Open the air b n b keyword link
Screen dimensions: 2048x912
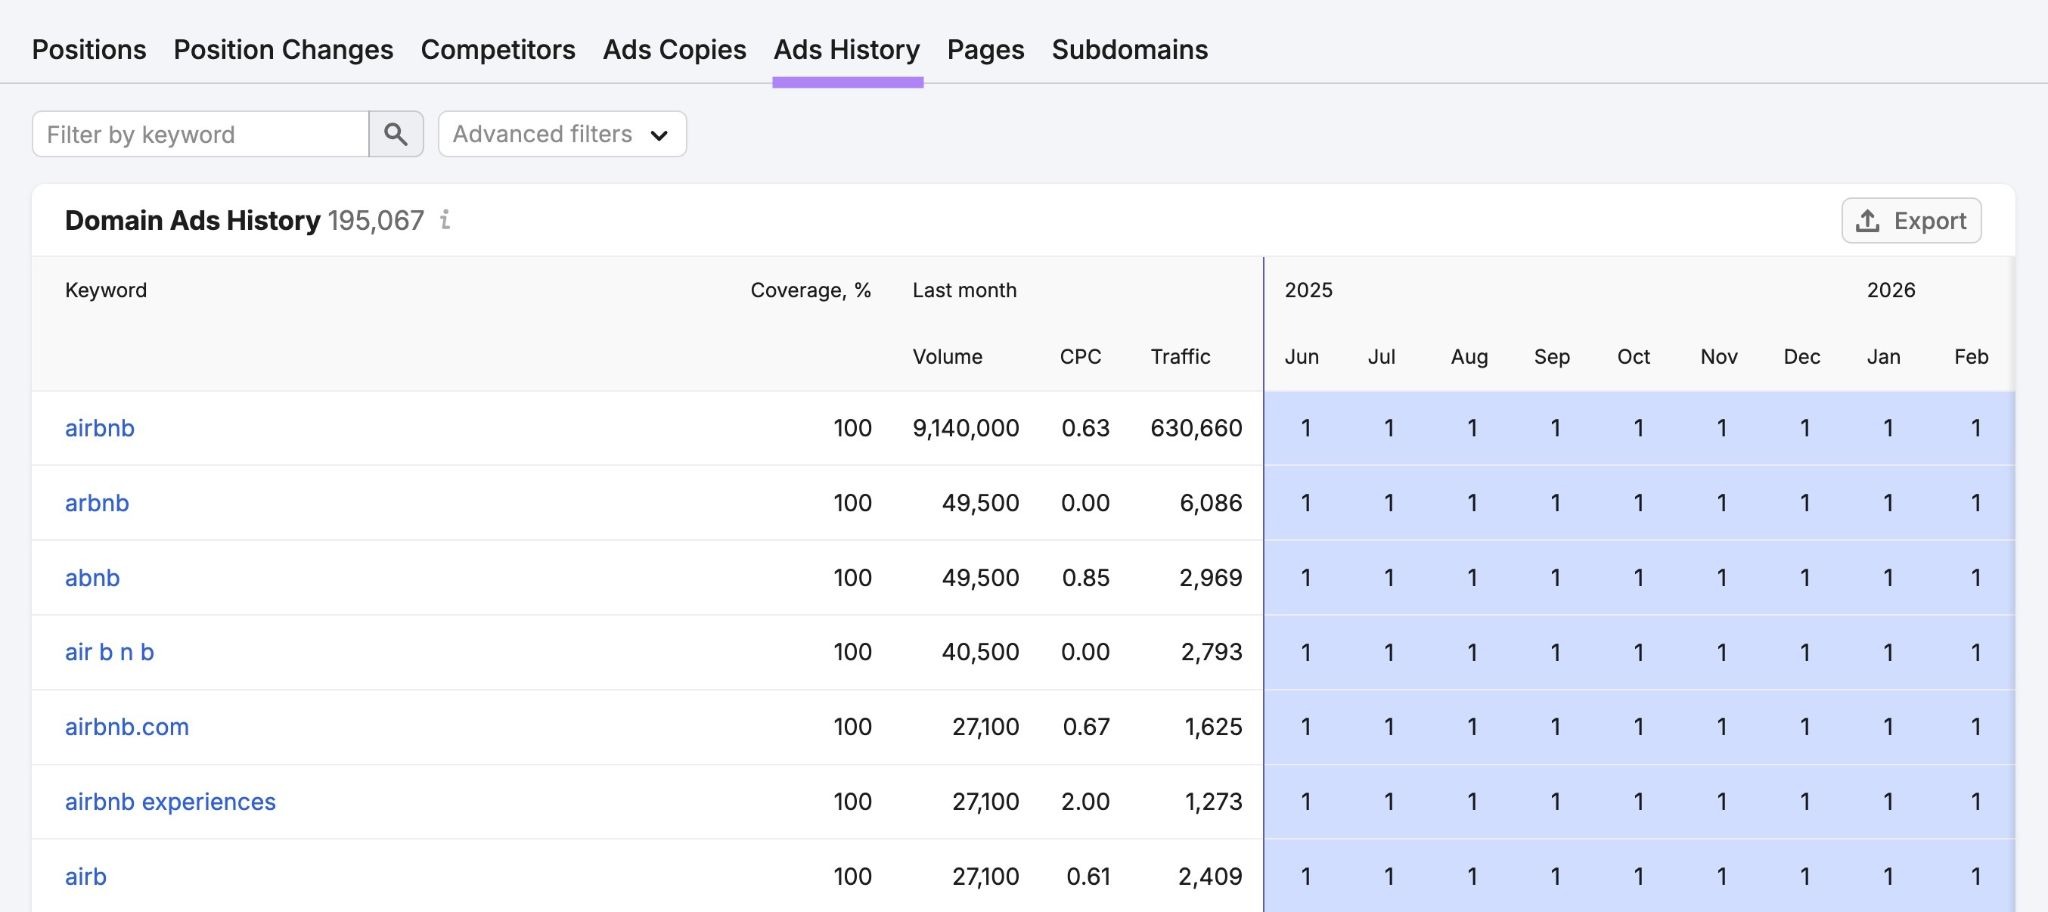click(109, 652)
